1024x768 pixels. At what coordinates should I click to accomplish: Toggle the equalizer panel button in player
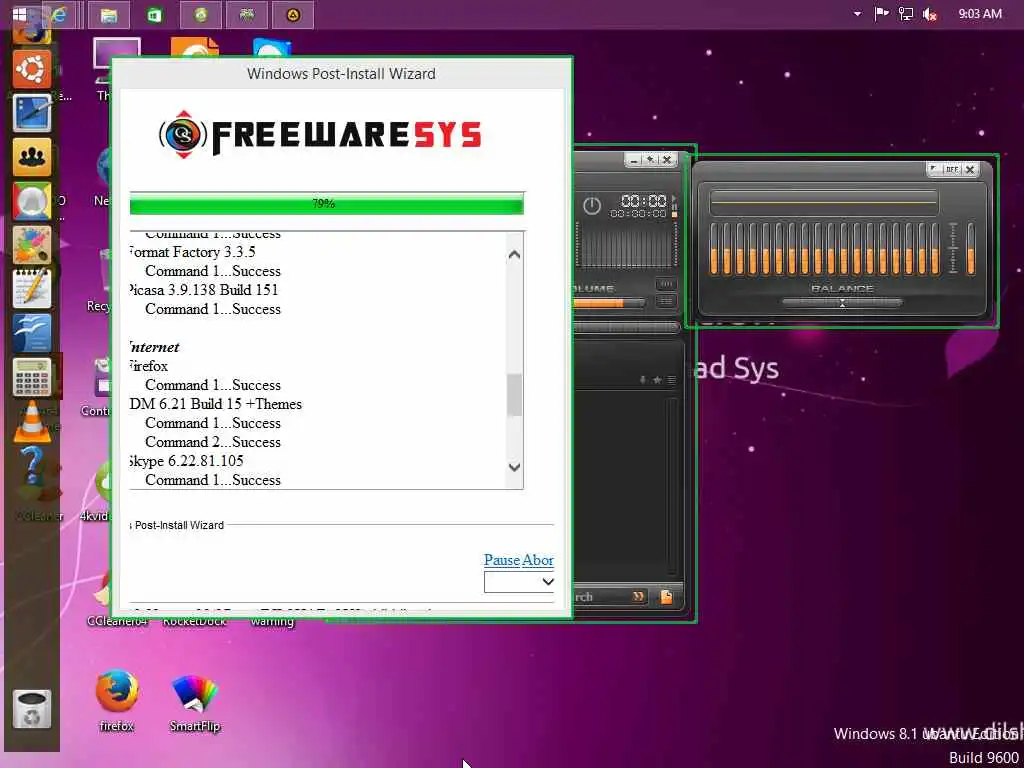pyautogui.click(x=665, y=284)
